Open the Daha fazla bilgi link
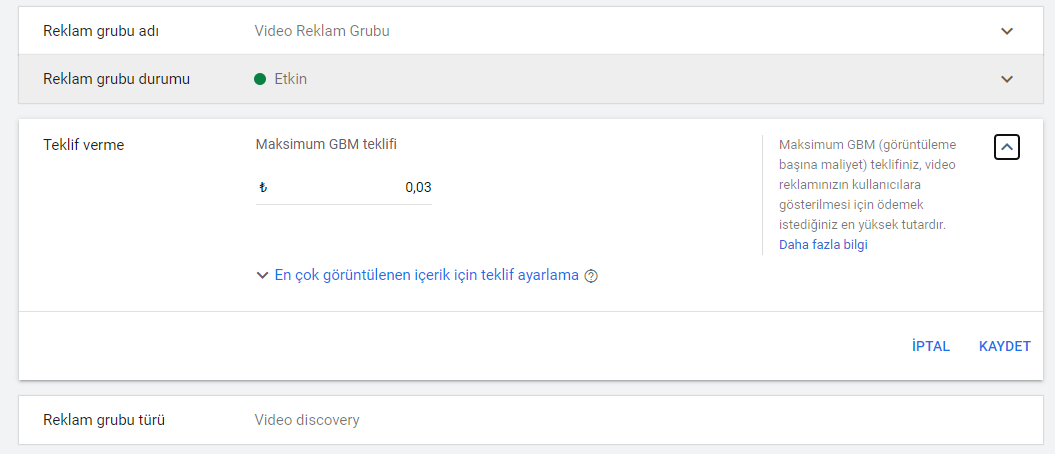Image resolution: width=1055 pixels, height=454 pixels. click(823, 245)
